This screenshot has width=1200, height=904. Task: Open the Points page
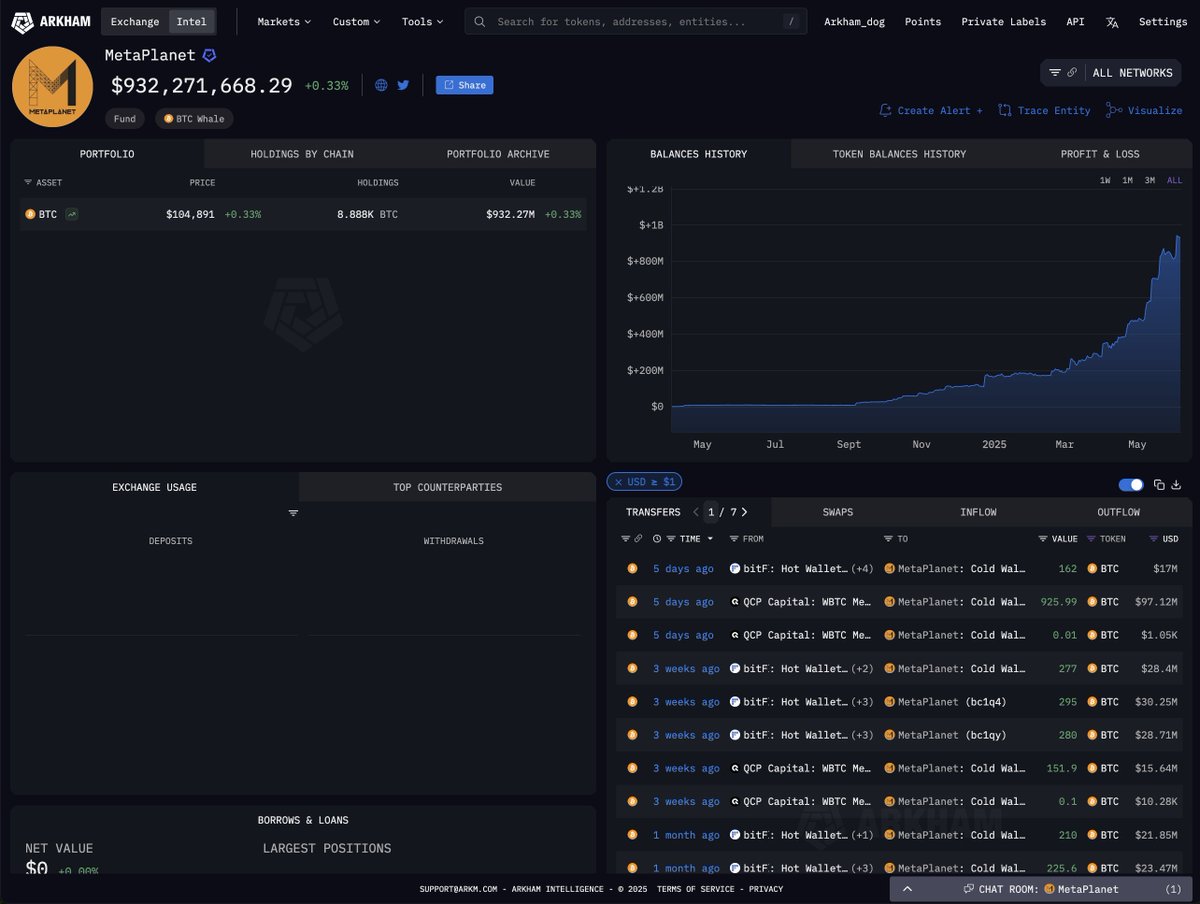922,21
